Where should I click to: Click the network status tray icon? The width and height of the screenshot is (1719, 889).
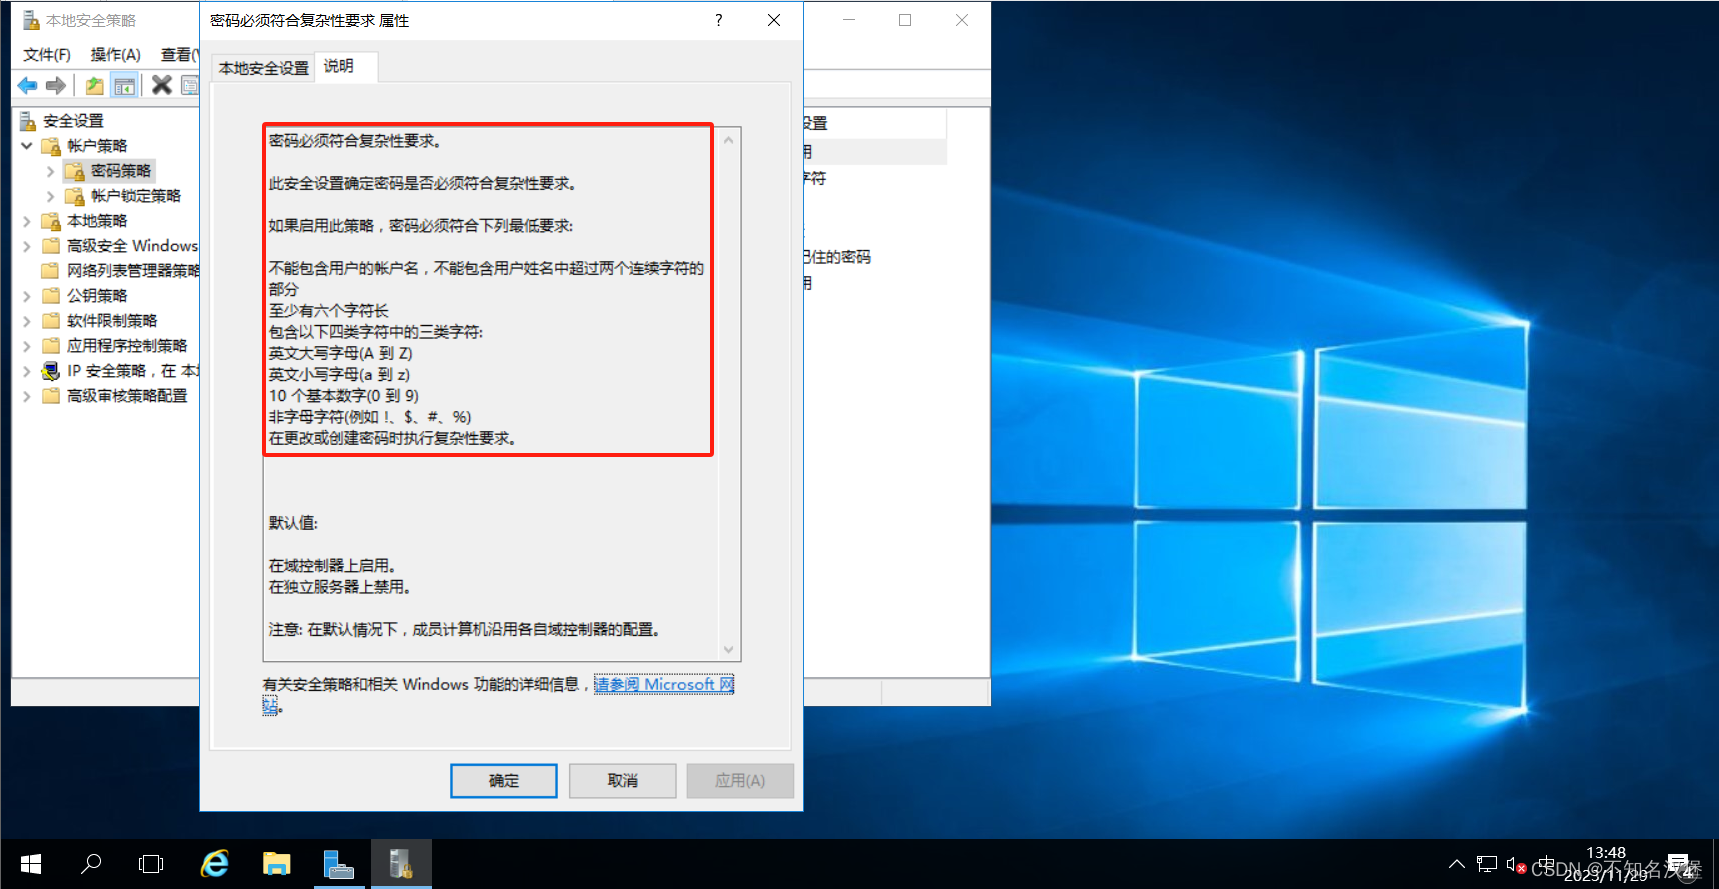coord(1487,864)
